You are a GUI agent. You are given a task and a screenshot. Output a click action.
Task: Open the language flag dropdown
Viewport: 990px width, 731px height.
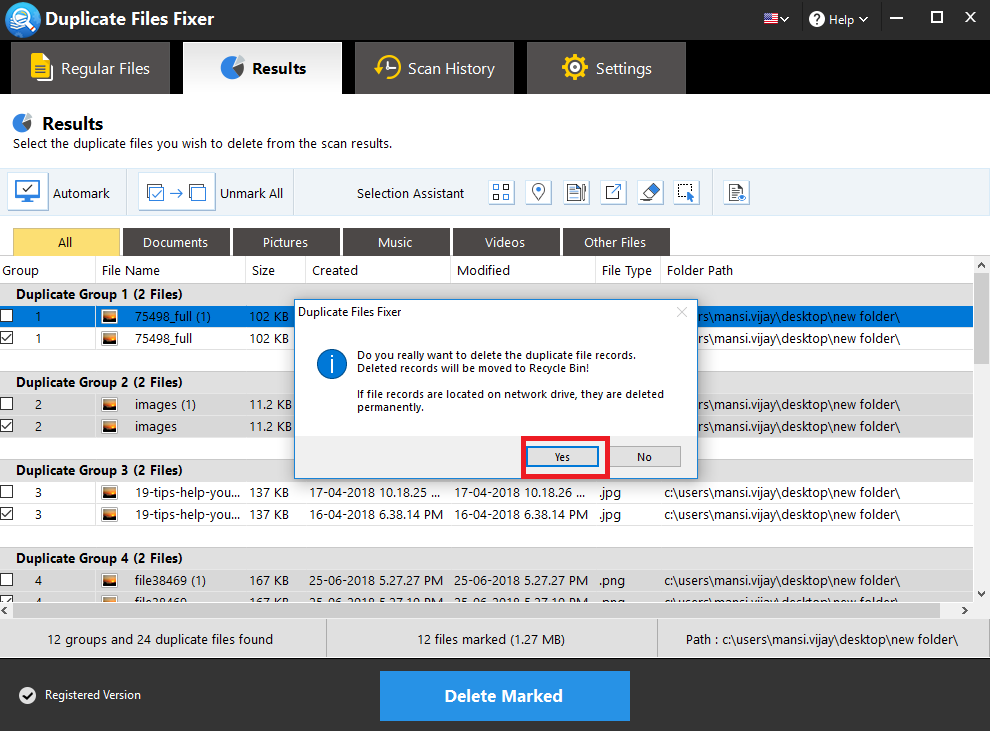pyautogui.click(x=776, y=19)
